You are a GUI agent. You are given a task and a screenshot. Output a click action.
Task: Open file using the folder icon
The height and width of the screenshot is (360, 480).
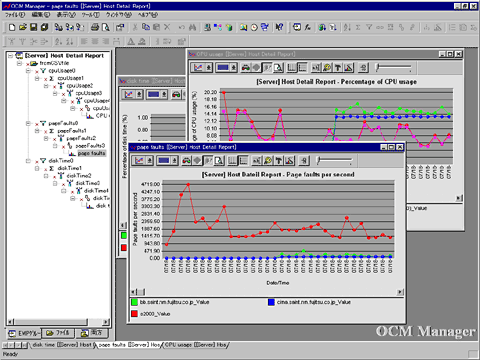tap(23, 27)
